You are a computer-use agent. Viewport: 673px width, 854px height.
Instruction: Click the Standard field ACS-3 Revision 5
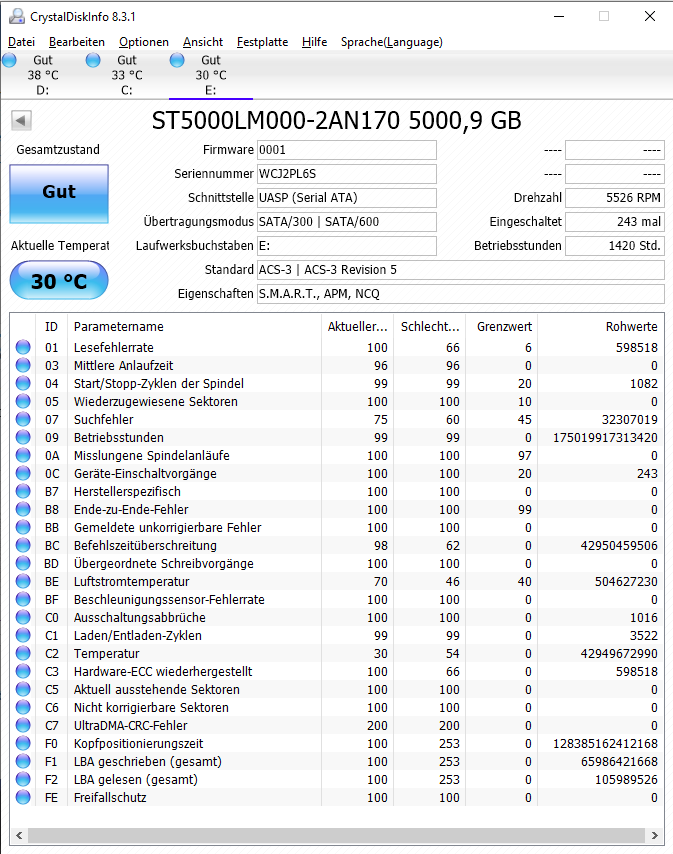point(461,270)
